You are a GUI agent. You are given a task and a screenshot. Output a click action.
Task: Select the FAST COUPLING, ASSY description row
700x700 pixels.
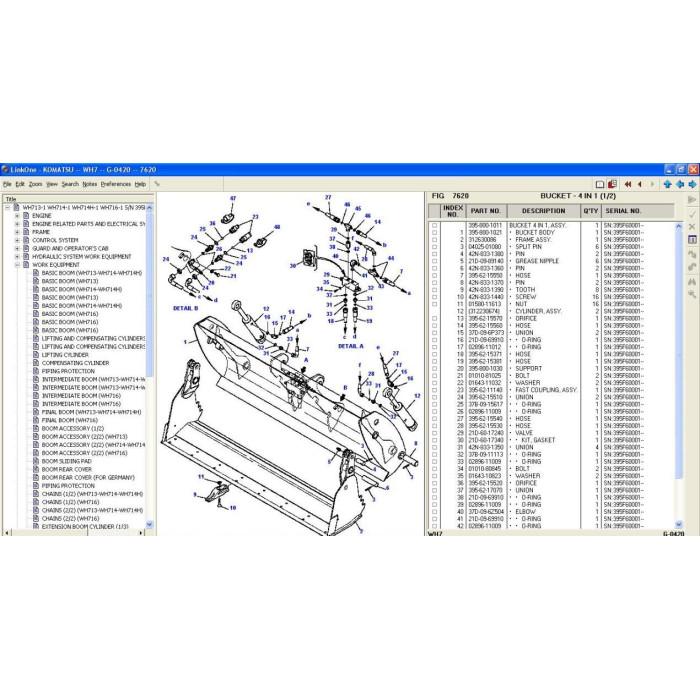pyautogui.click(x=546, y=390)
